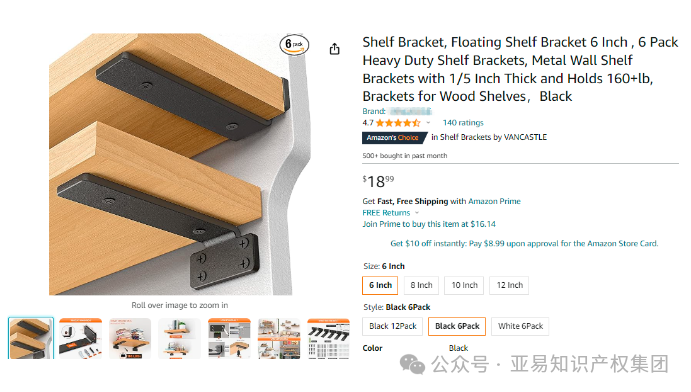The height and width of the screenshot is (392, 691).
Task: Select the 6 Inch size option
Action: [380, 285]
